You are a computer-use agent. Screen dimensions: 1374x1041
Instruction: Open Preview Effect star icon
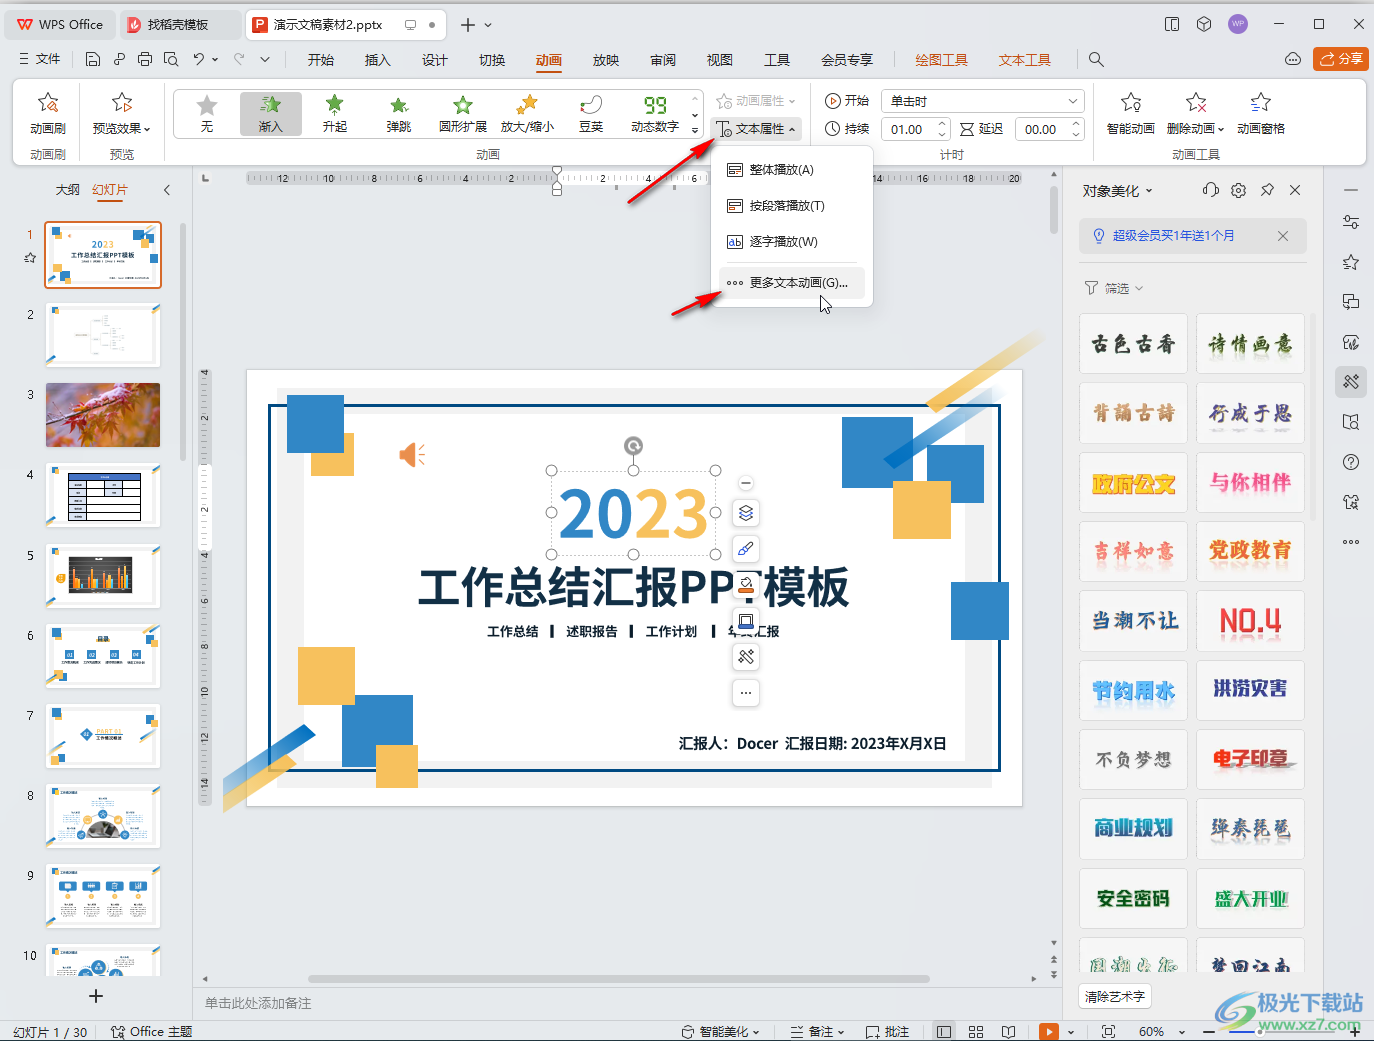pyautogui.click(x=122, y=103)
